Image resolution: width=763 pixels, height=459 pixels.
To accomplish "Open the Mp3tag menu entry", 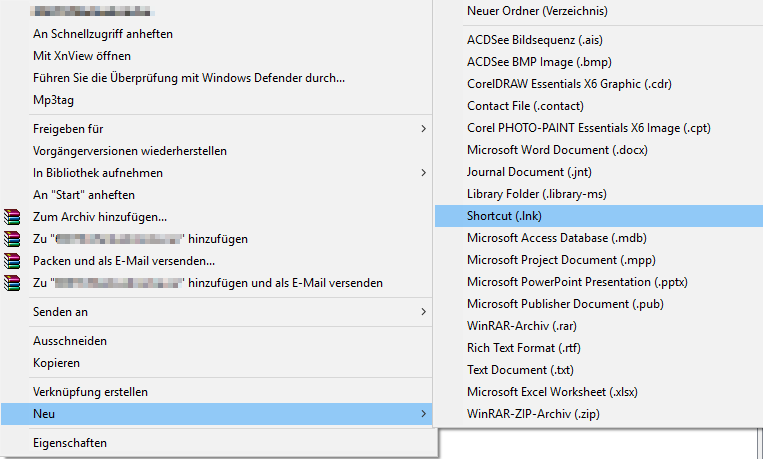I will (x=53, y=100).
